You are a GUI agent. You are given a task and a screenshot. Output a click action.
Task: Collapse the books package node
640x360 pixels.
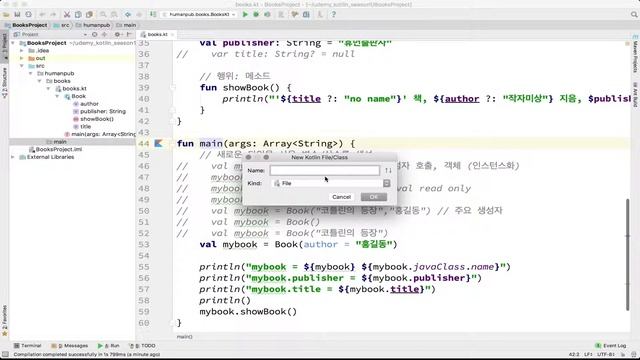point(40,81)
